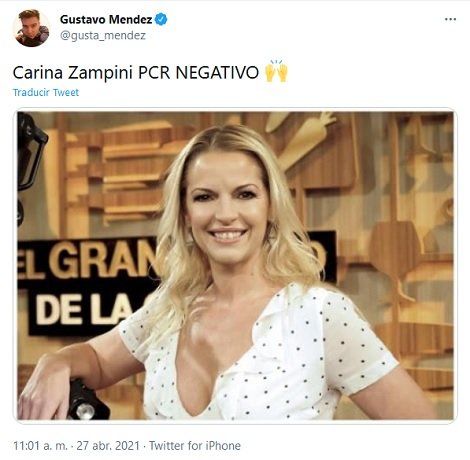Click the raised hands emoji
This screenshot has width=470, height=460.
(276, 71)
